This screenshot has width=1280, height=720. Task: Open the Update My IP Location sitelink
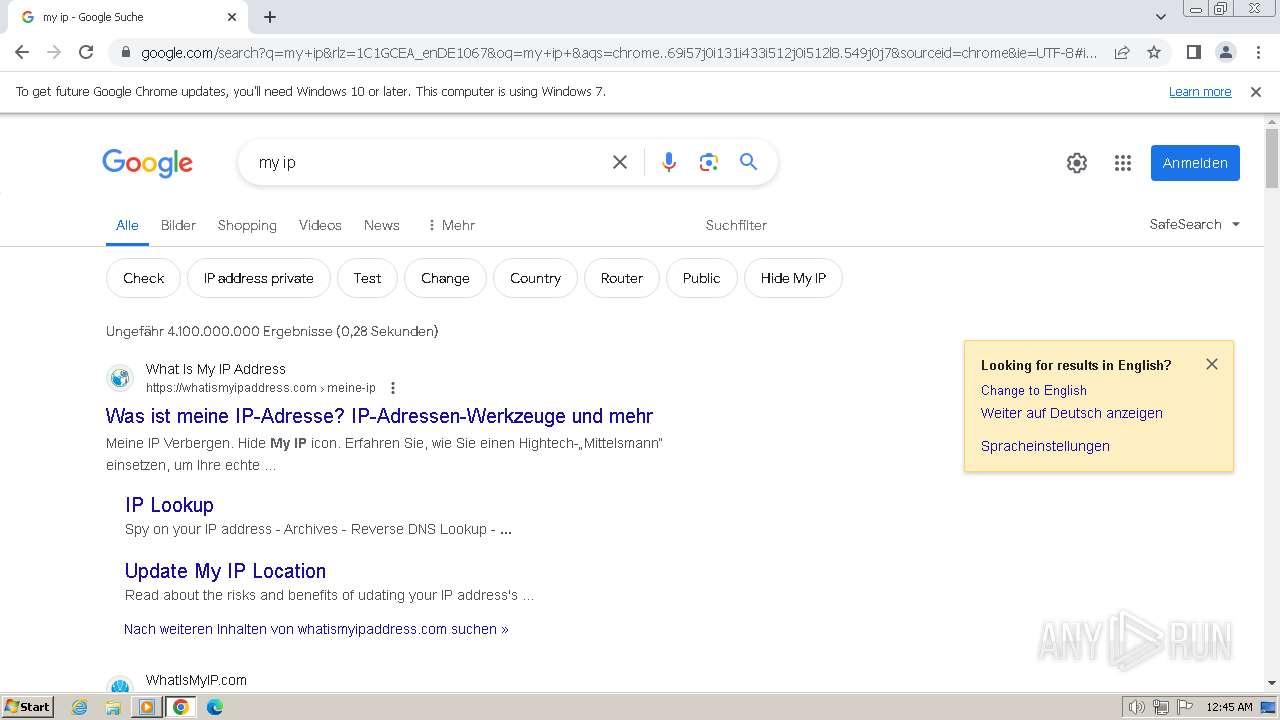tap(225, 571)
